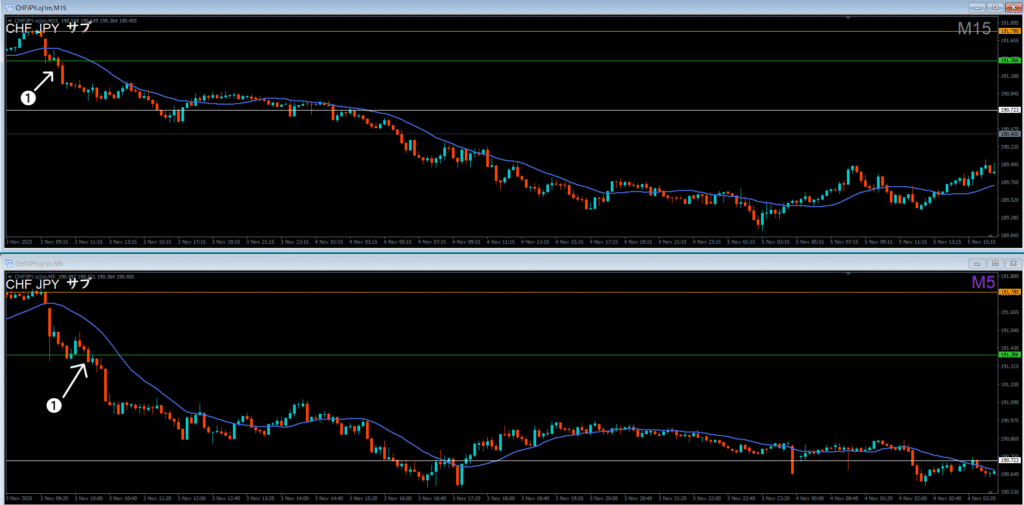Click the large M15 timeframe label

pyautogui.click(x=973, y=30)
